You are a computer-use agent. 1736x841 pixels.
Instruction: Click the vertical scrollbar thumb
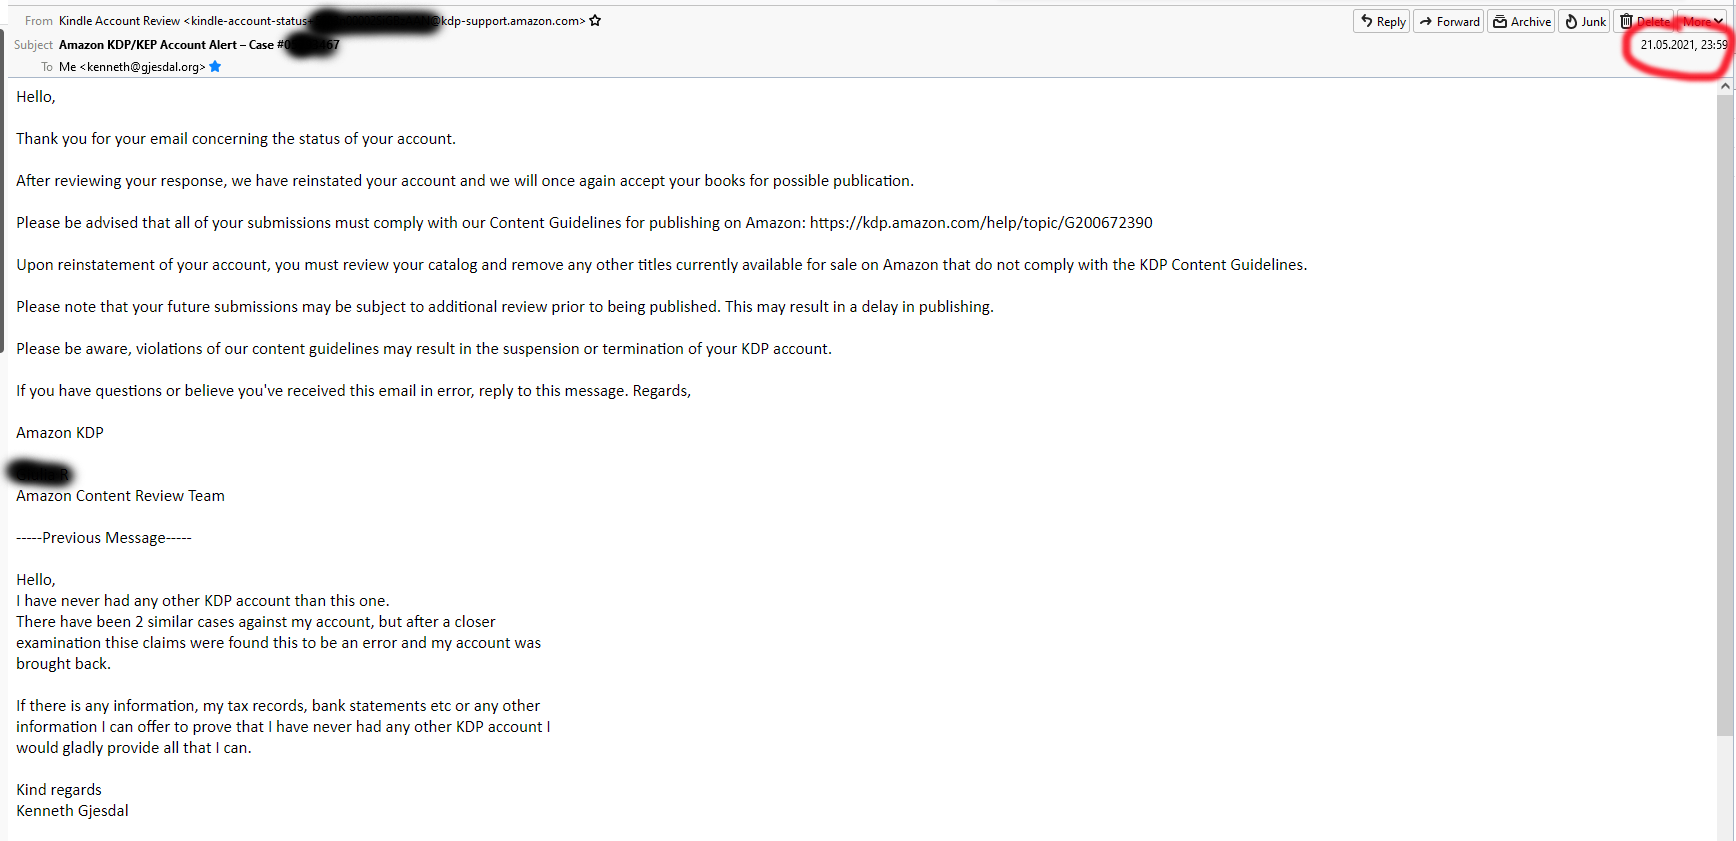pos(1725,400)
